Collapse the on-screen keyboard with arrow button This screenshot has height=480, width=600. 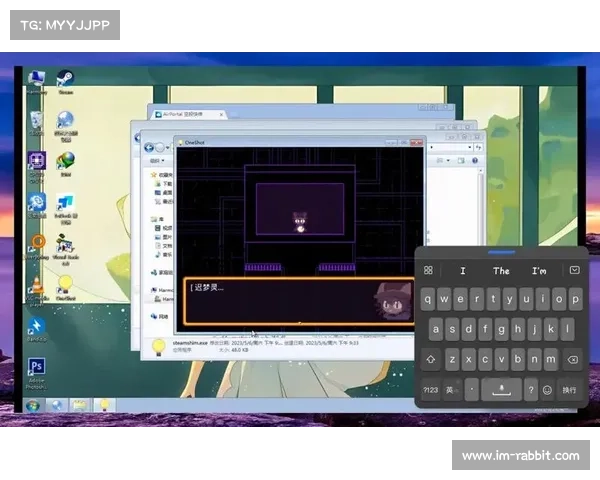point(574,271)
